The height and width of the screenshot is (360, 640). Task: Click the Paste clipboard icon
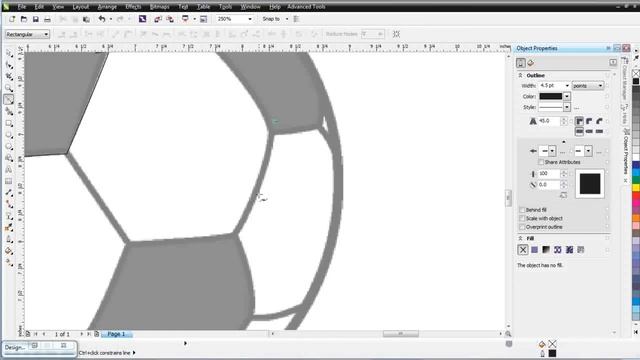click(86, 19)
